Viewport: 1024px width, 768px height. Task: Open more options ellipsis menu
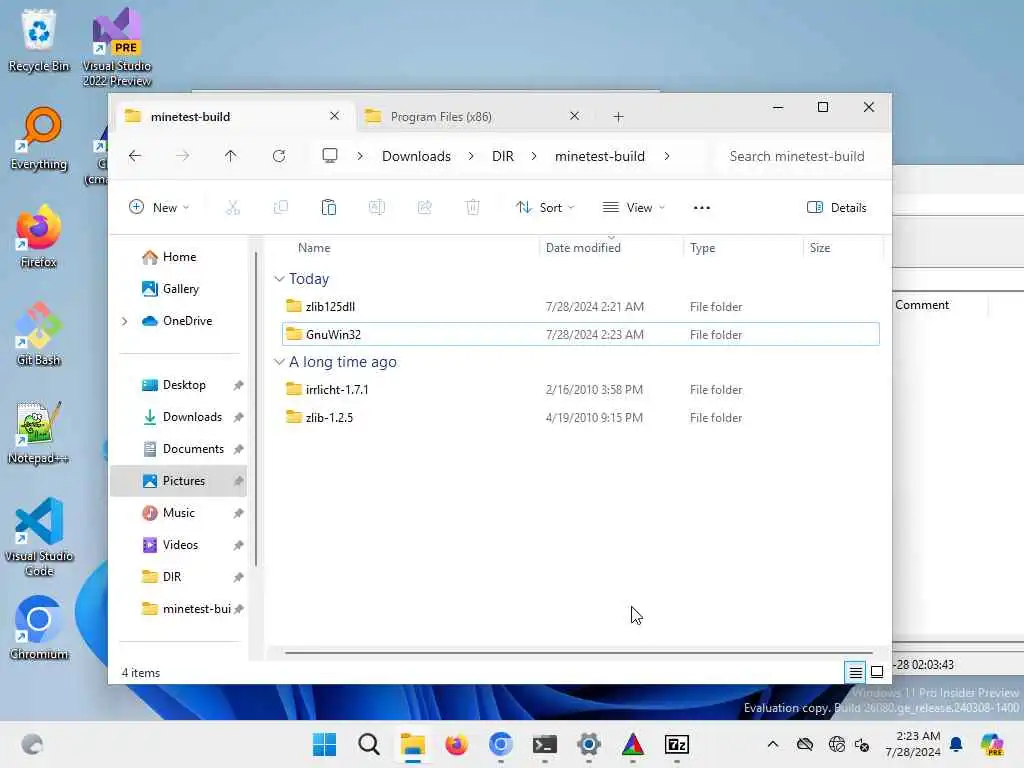pos(702,208)
